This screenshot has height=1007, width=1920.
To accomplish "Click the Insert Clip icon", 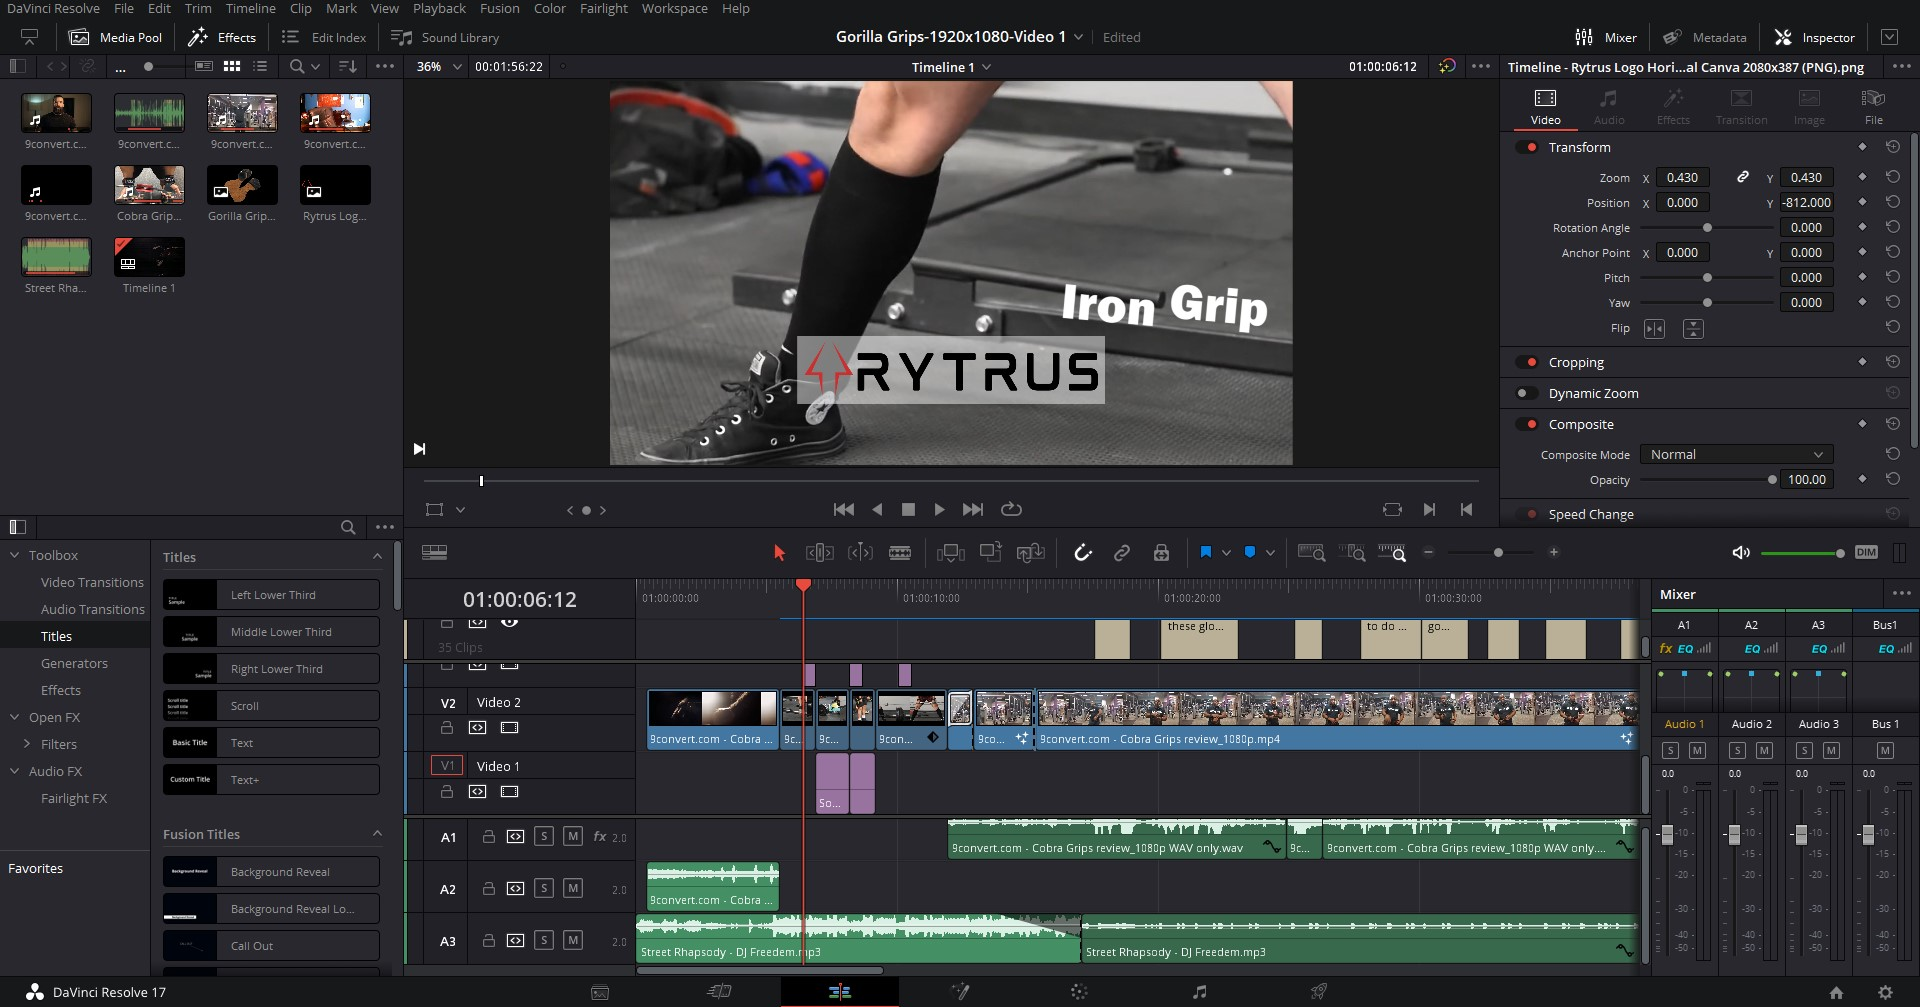I will pos(950,552).
